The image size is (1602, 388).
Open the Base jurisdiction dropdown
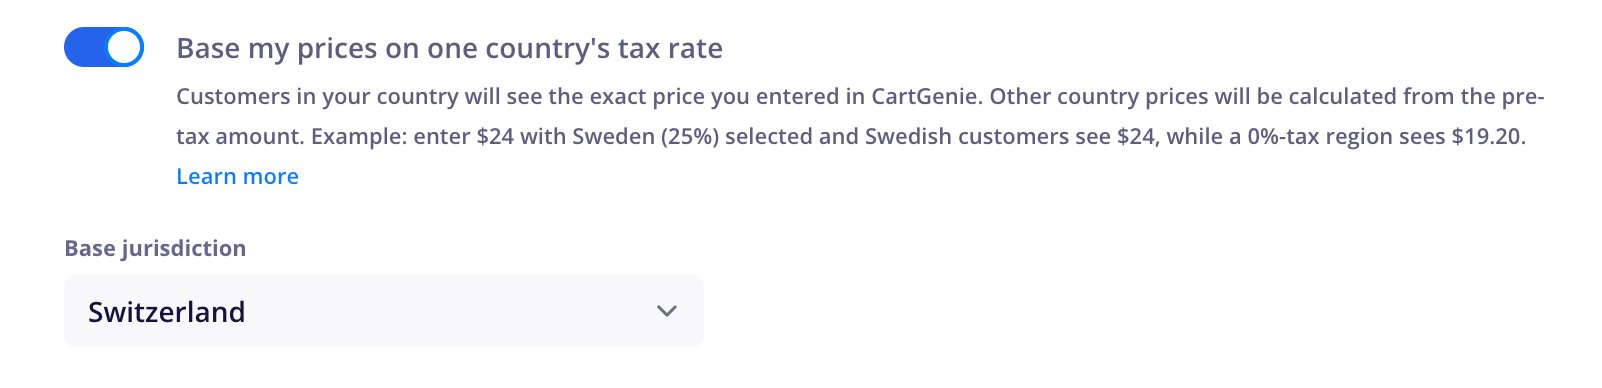(x=384, y=311)
